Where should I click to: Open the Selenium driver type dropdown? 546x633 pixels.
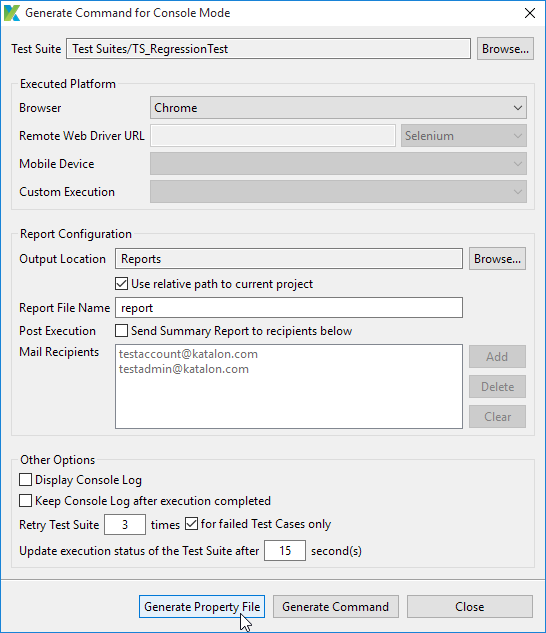(464, 136)
